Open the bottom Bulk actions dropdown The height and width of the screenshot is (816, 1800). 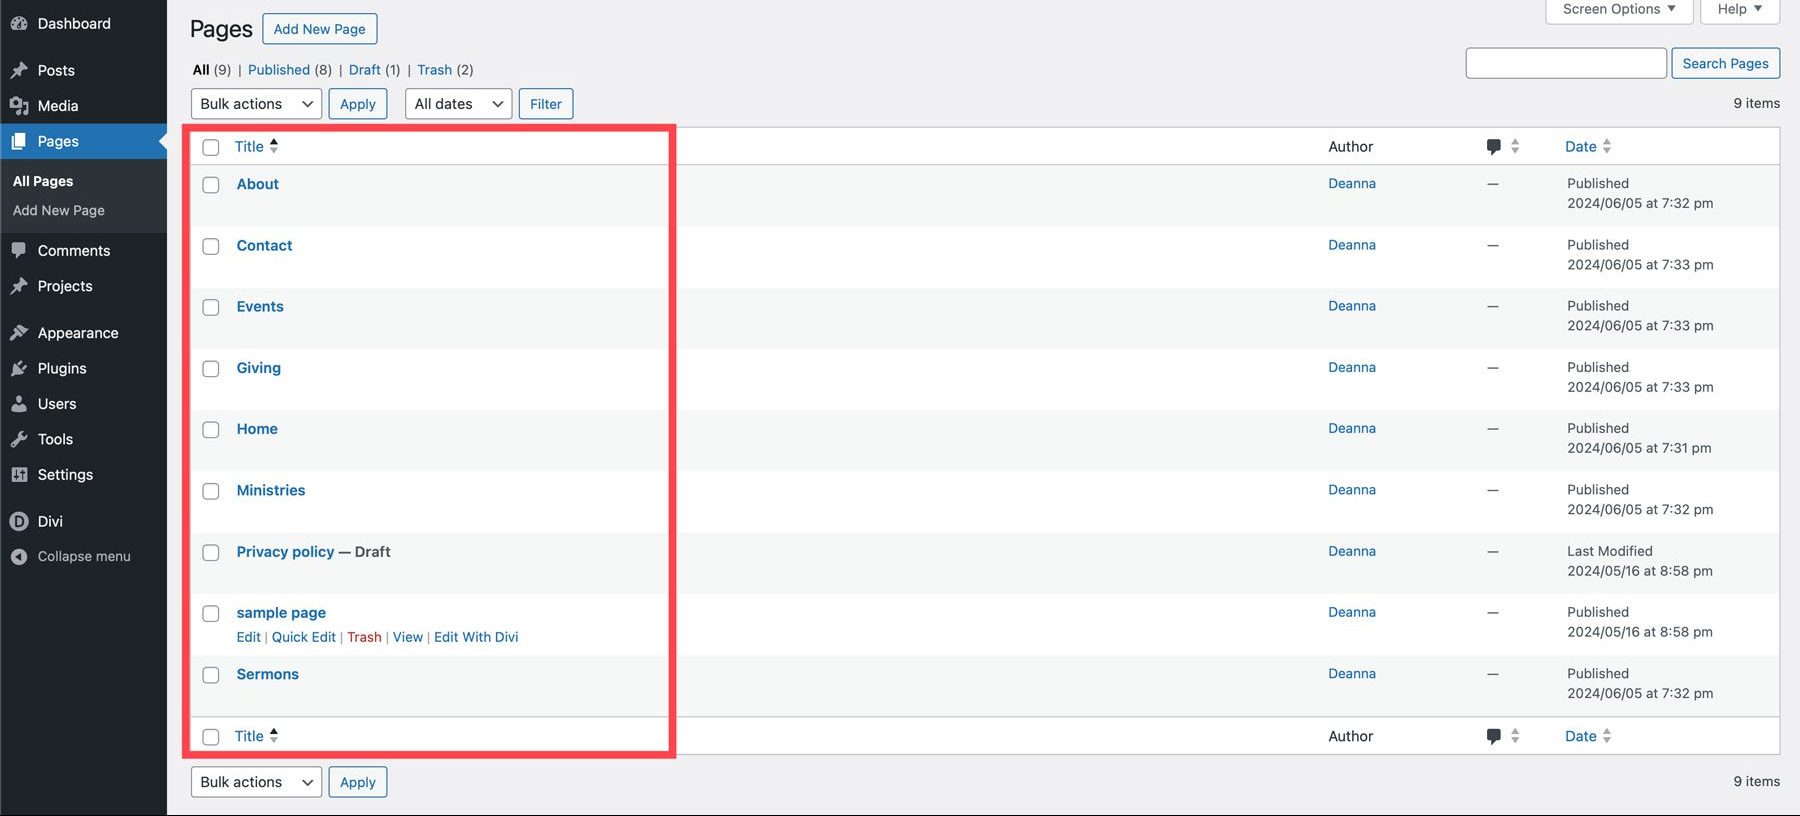coord(256,782)
